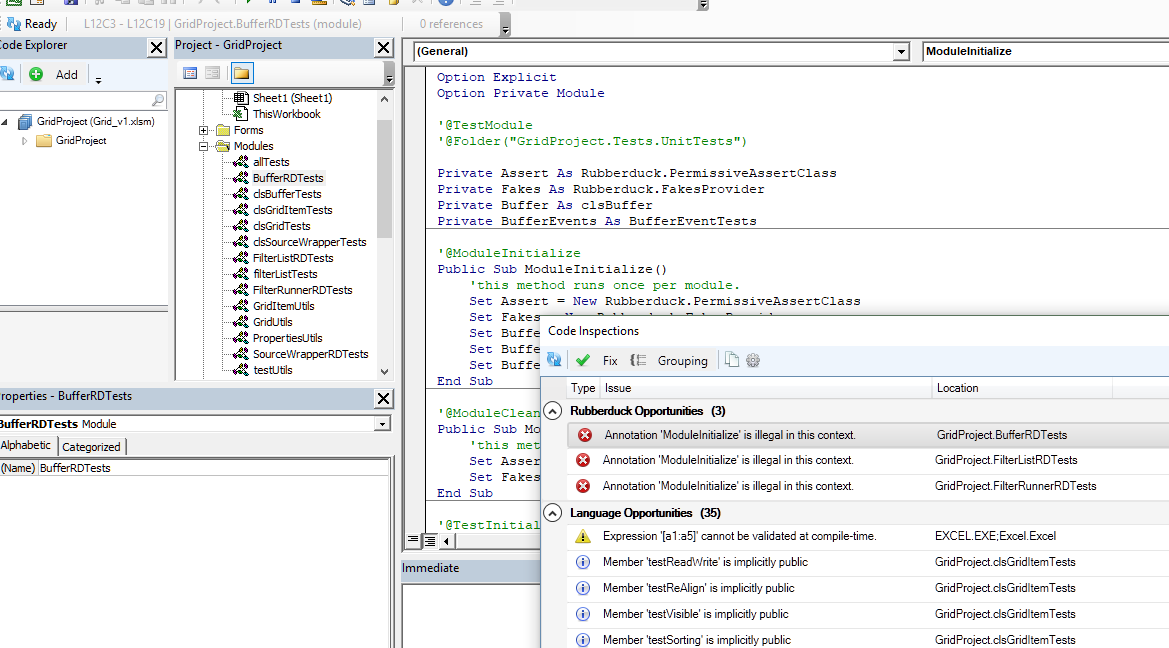Select the View Object icon in Project Explorer
The height and width of the screenshot is (648, 1169).
[211, 73]
